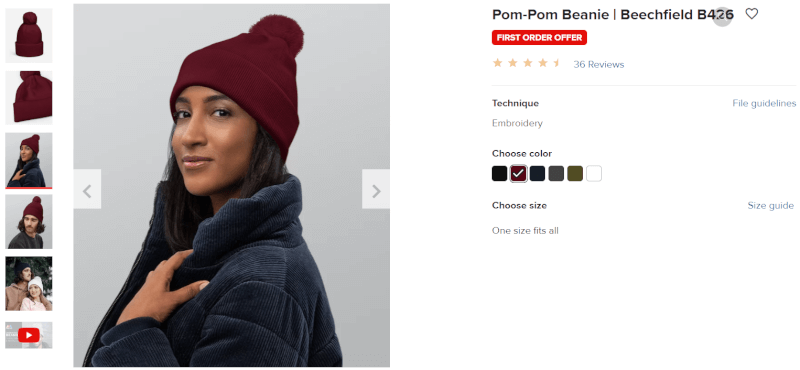Open the 36 Reviews link
The image size is (800, 370).
pyautogui.click(x=598, y=64)
